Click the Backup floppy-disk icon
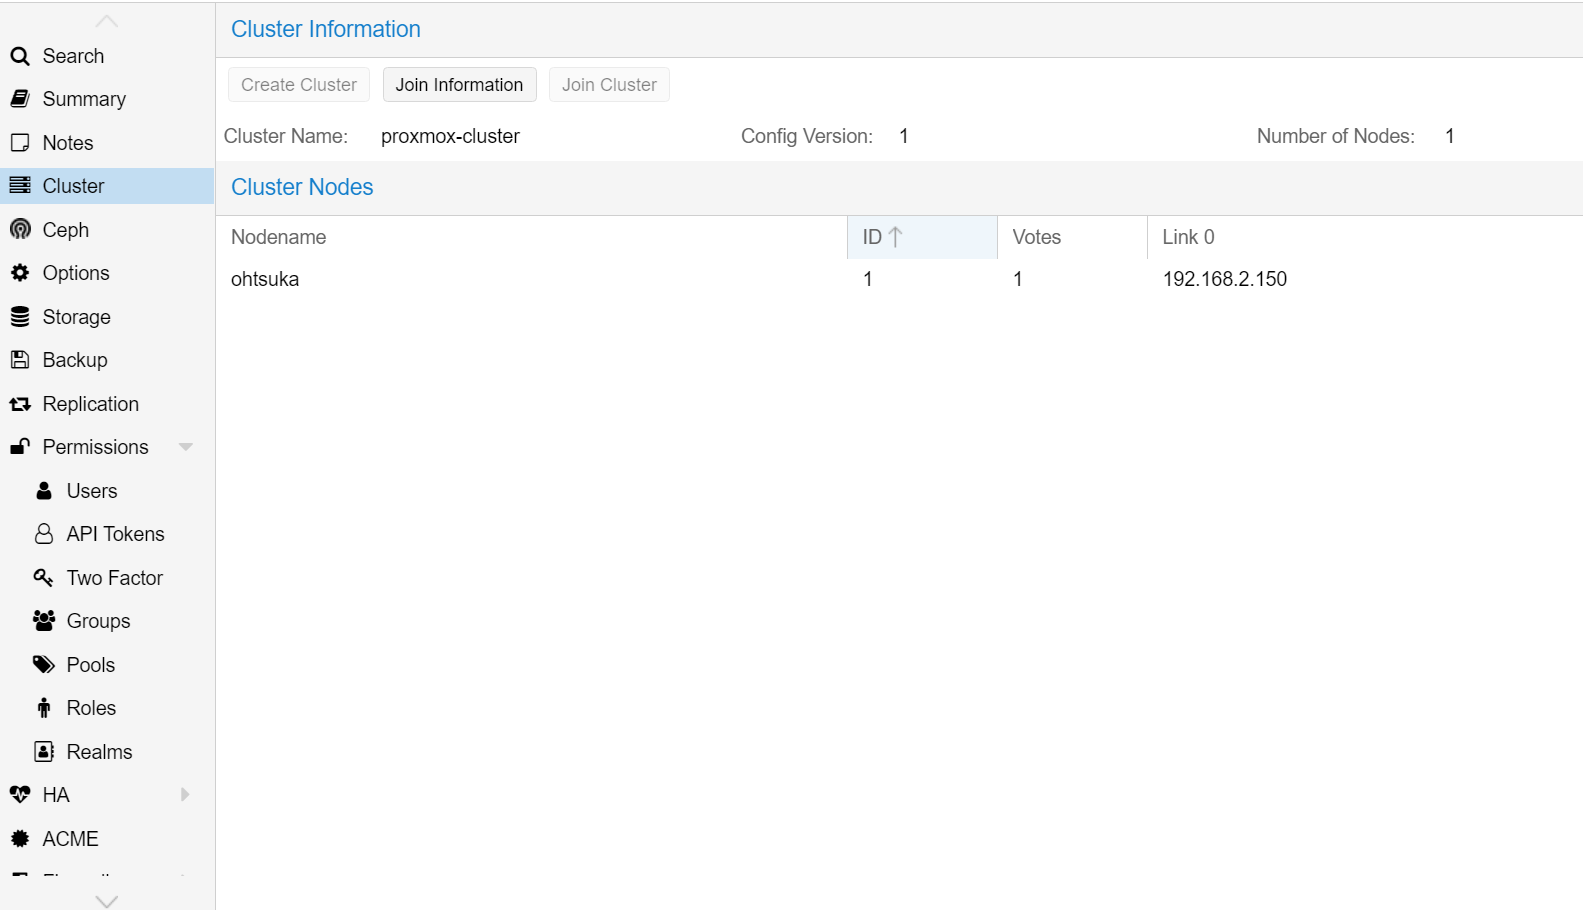This screenshot has width=1583, height=910. coord(20,360)
